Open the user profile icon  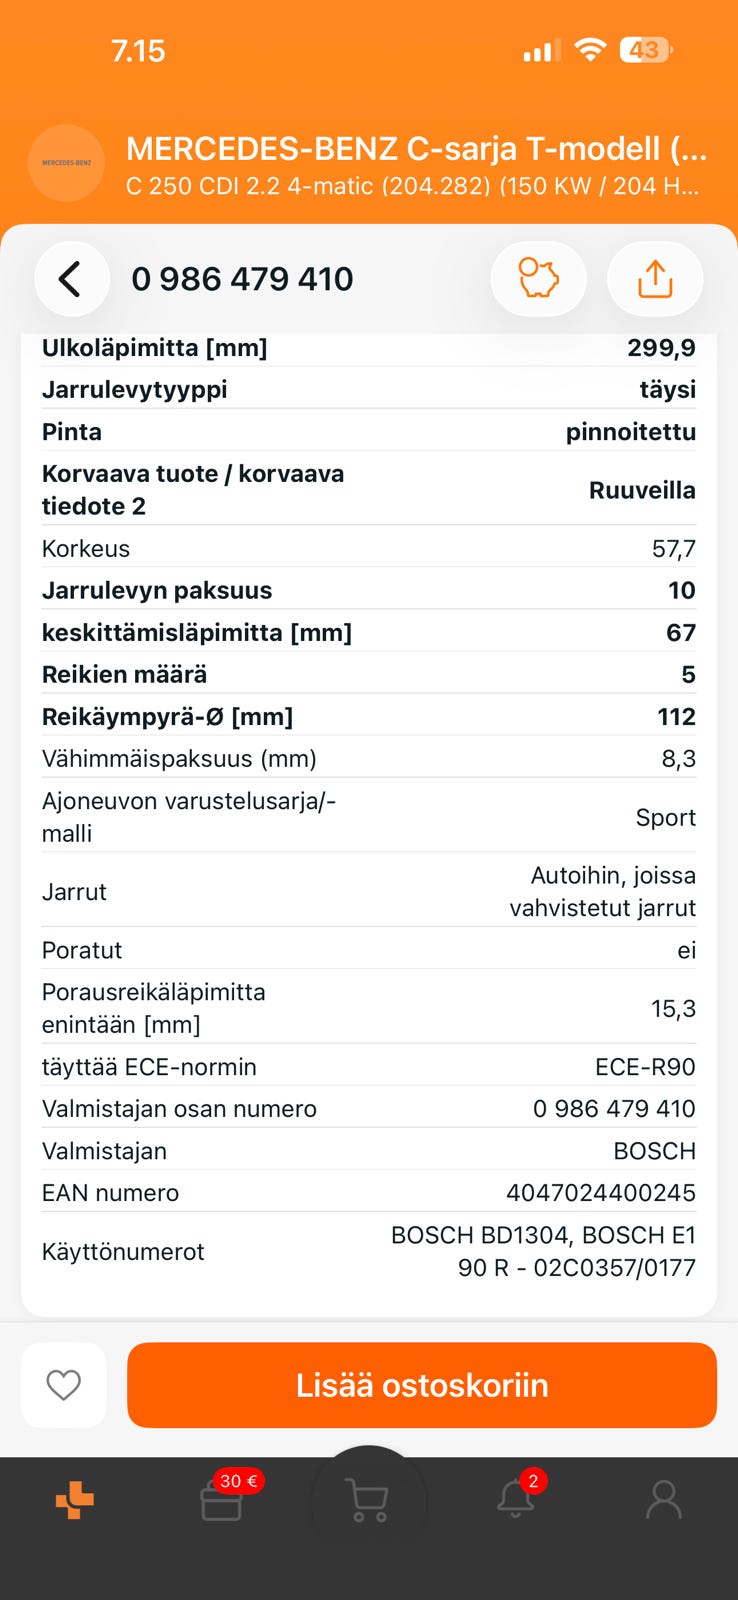(664, 1500)
